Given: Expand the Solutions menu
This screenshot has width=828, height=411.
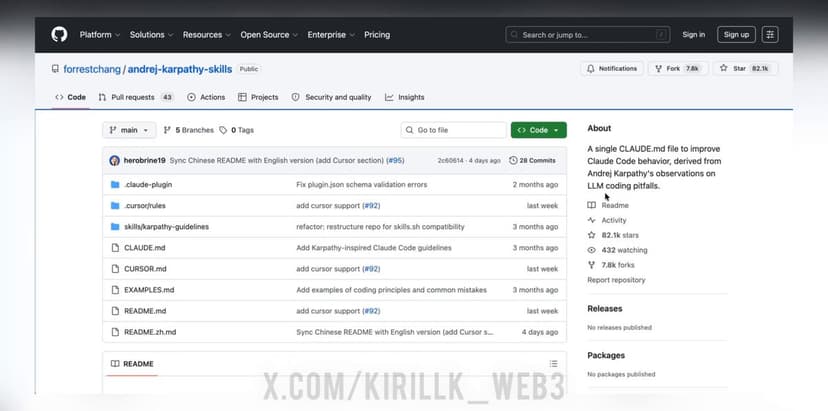Looking at the screenshot, I should tap(152, 35).
